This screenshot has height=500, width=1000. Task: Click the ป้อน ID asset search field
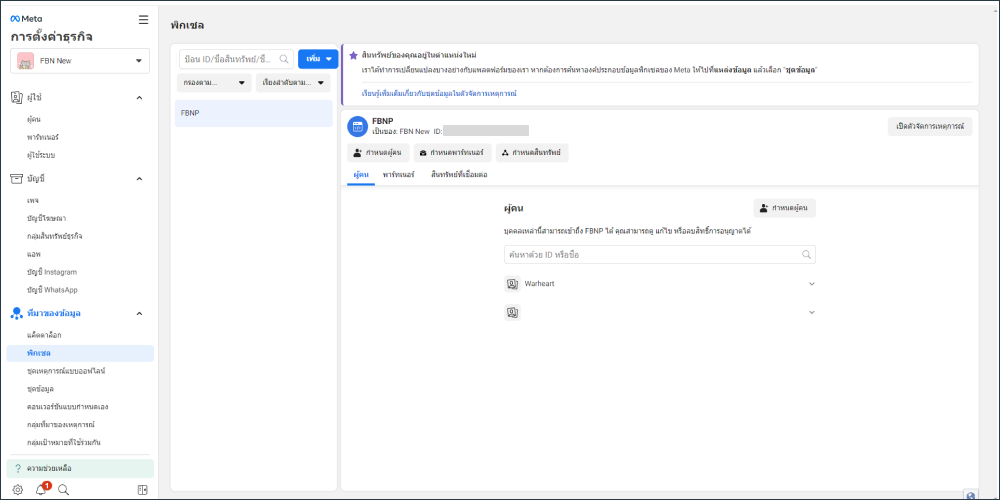point(236,59)
